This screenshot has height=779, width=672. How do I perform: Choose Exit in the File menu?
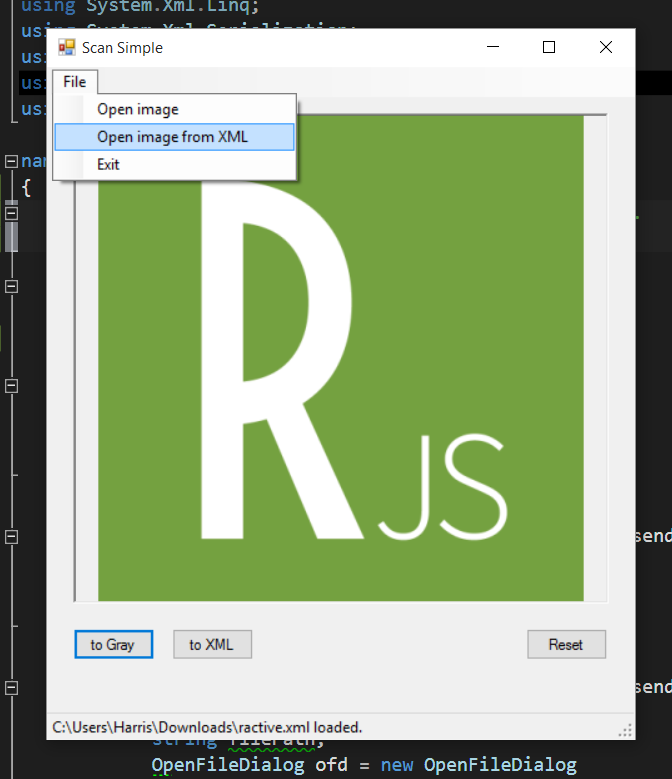coord(174,164)
